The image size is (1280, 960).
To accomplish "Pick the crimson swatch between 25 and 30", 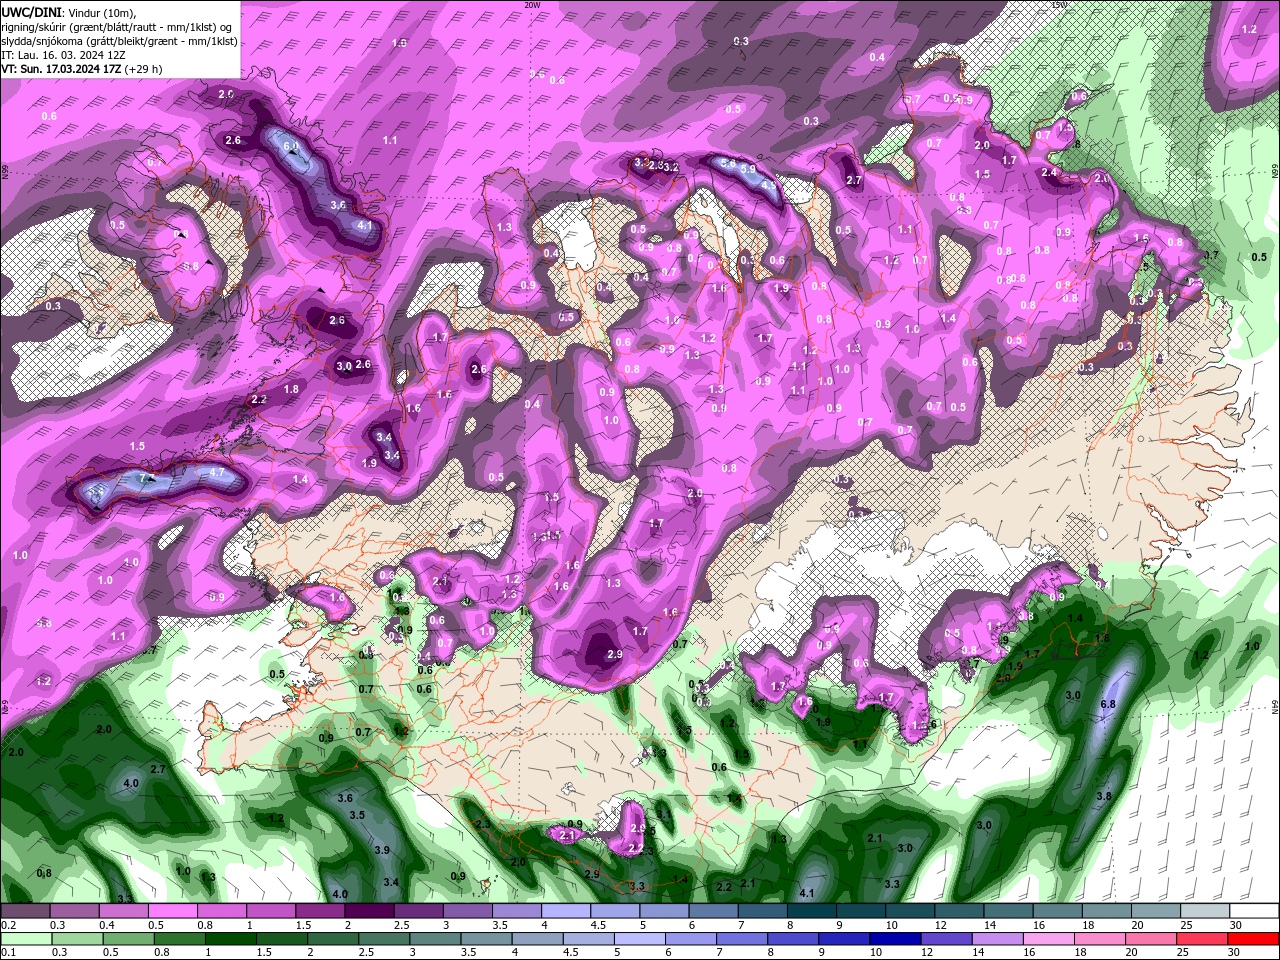I will [x=1202, y=939].
